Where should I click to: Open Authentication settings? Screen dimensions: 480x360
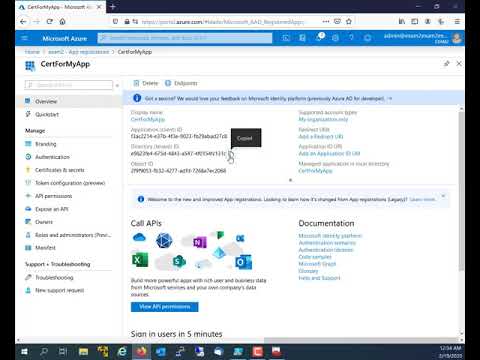52,157
